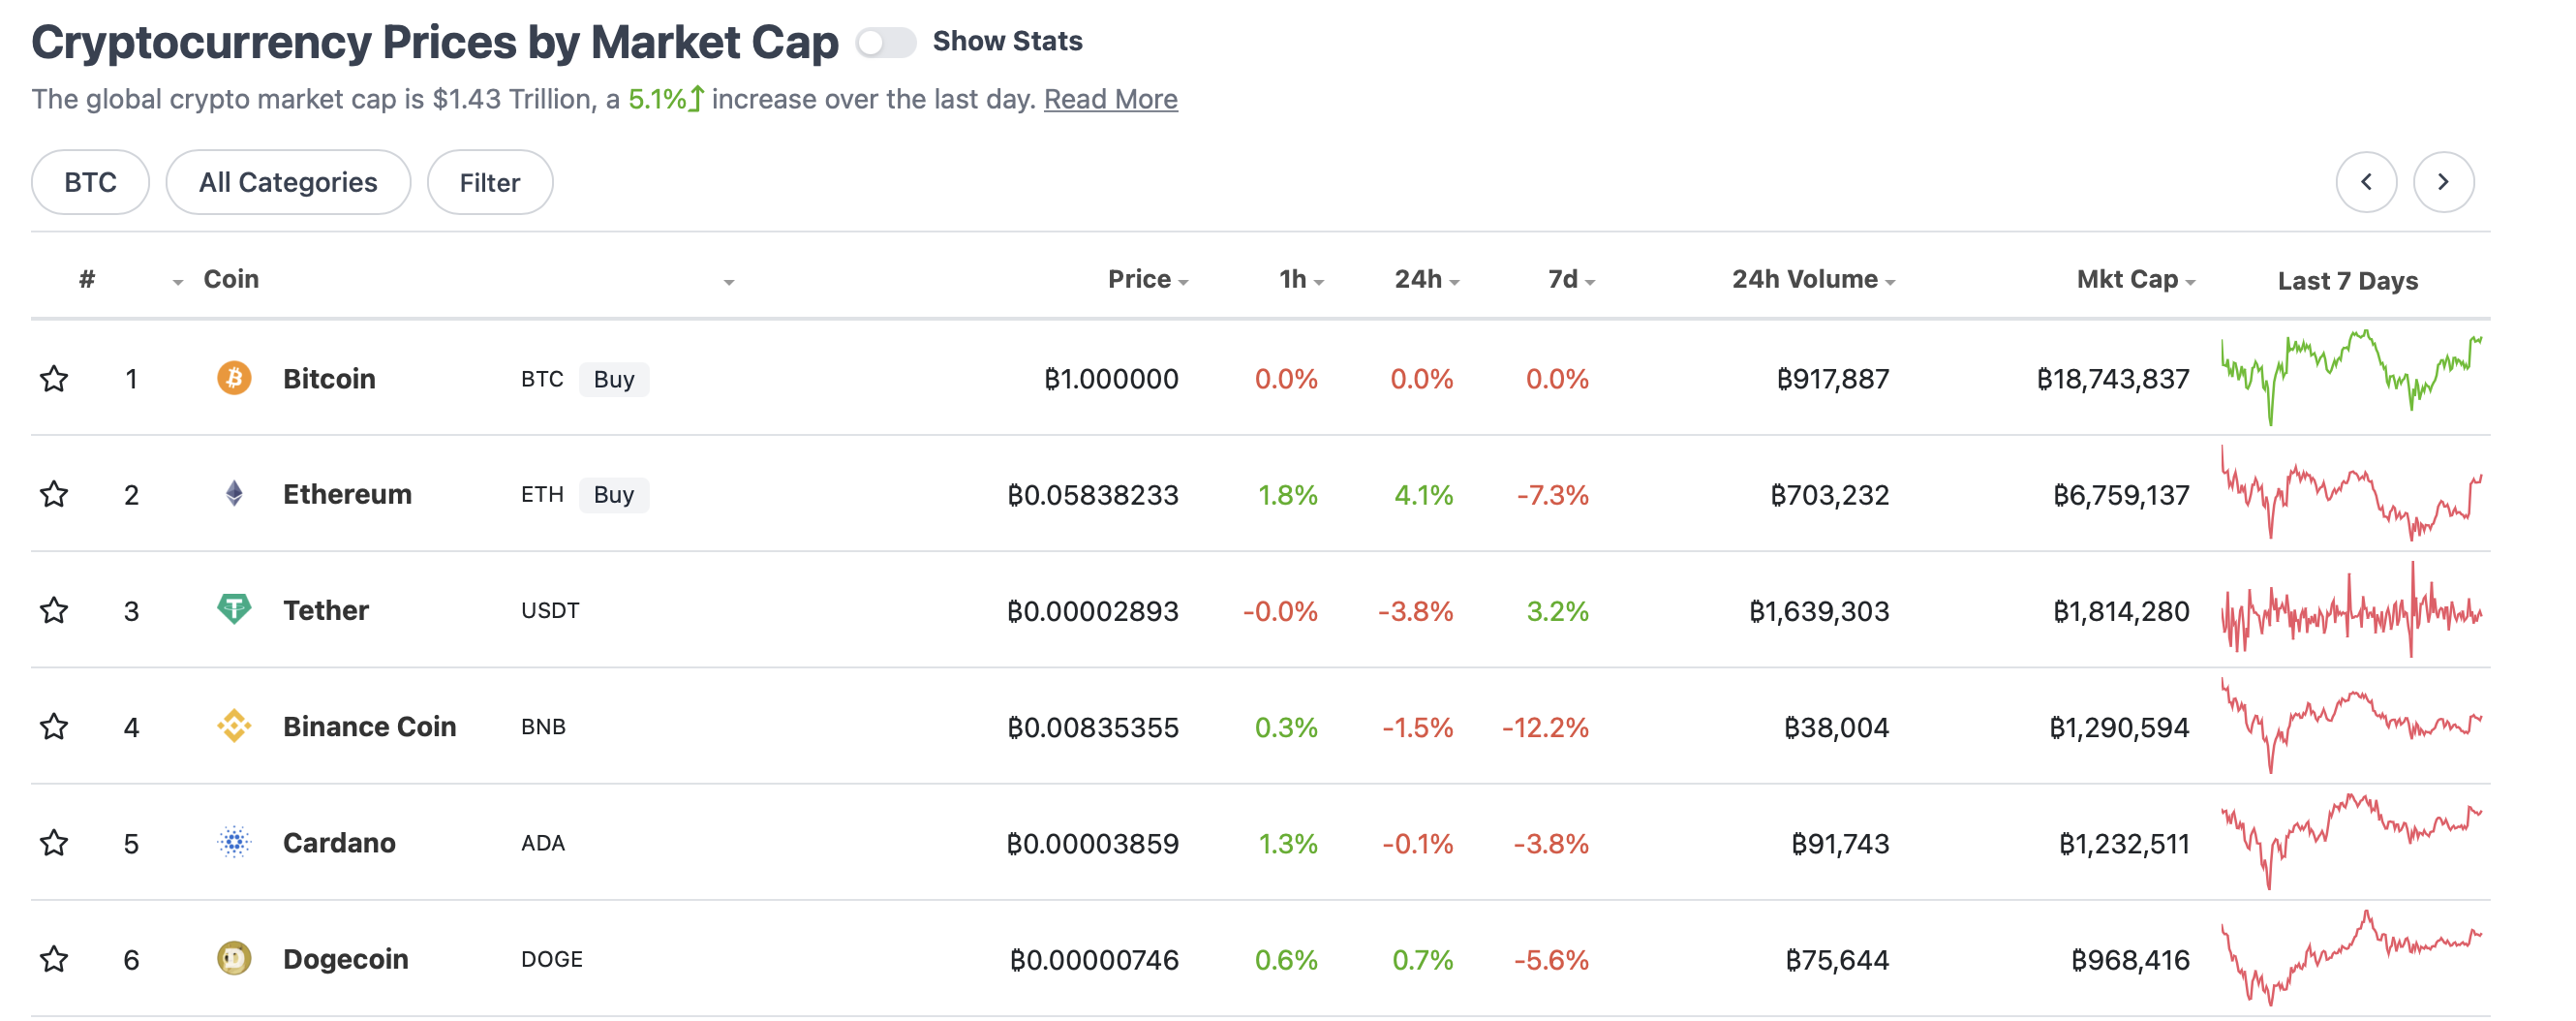This screenshot has height=1021, width=2576.
Task: Sort by the Mkt Cap column
Action: click(x=2135, y=279)
